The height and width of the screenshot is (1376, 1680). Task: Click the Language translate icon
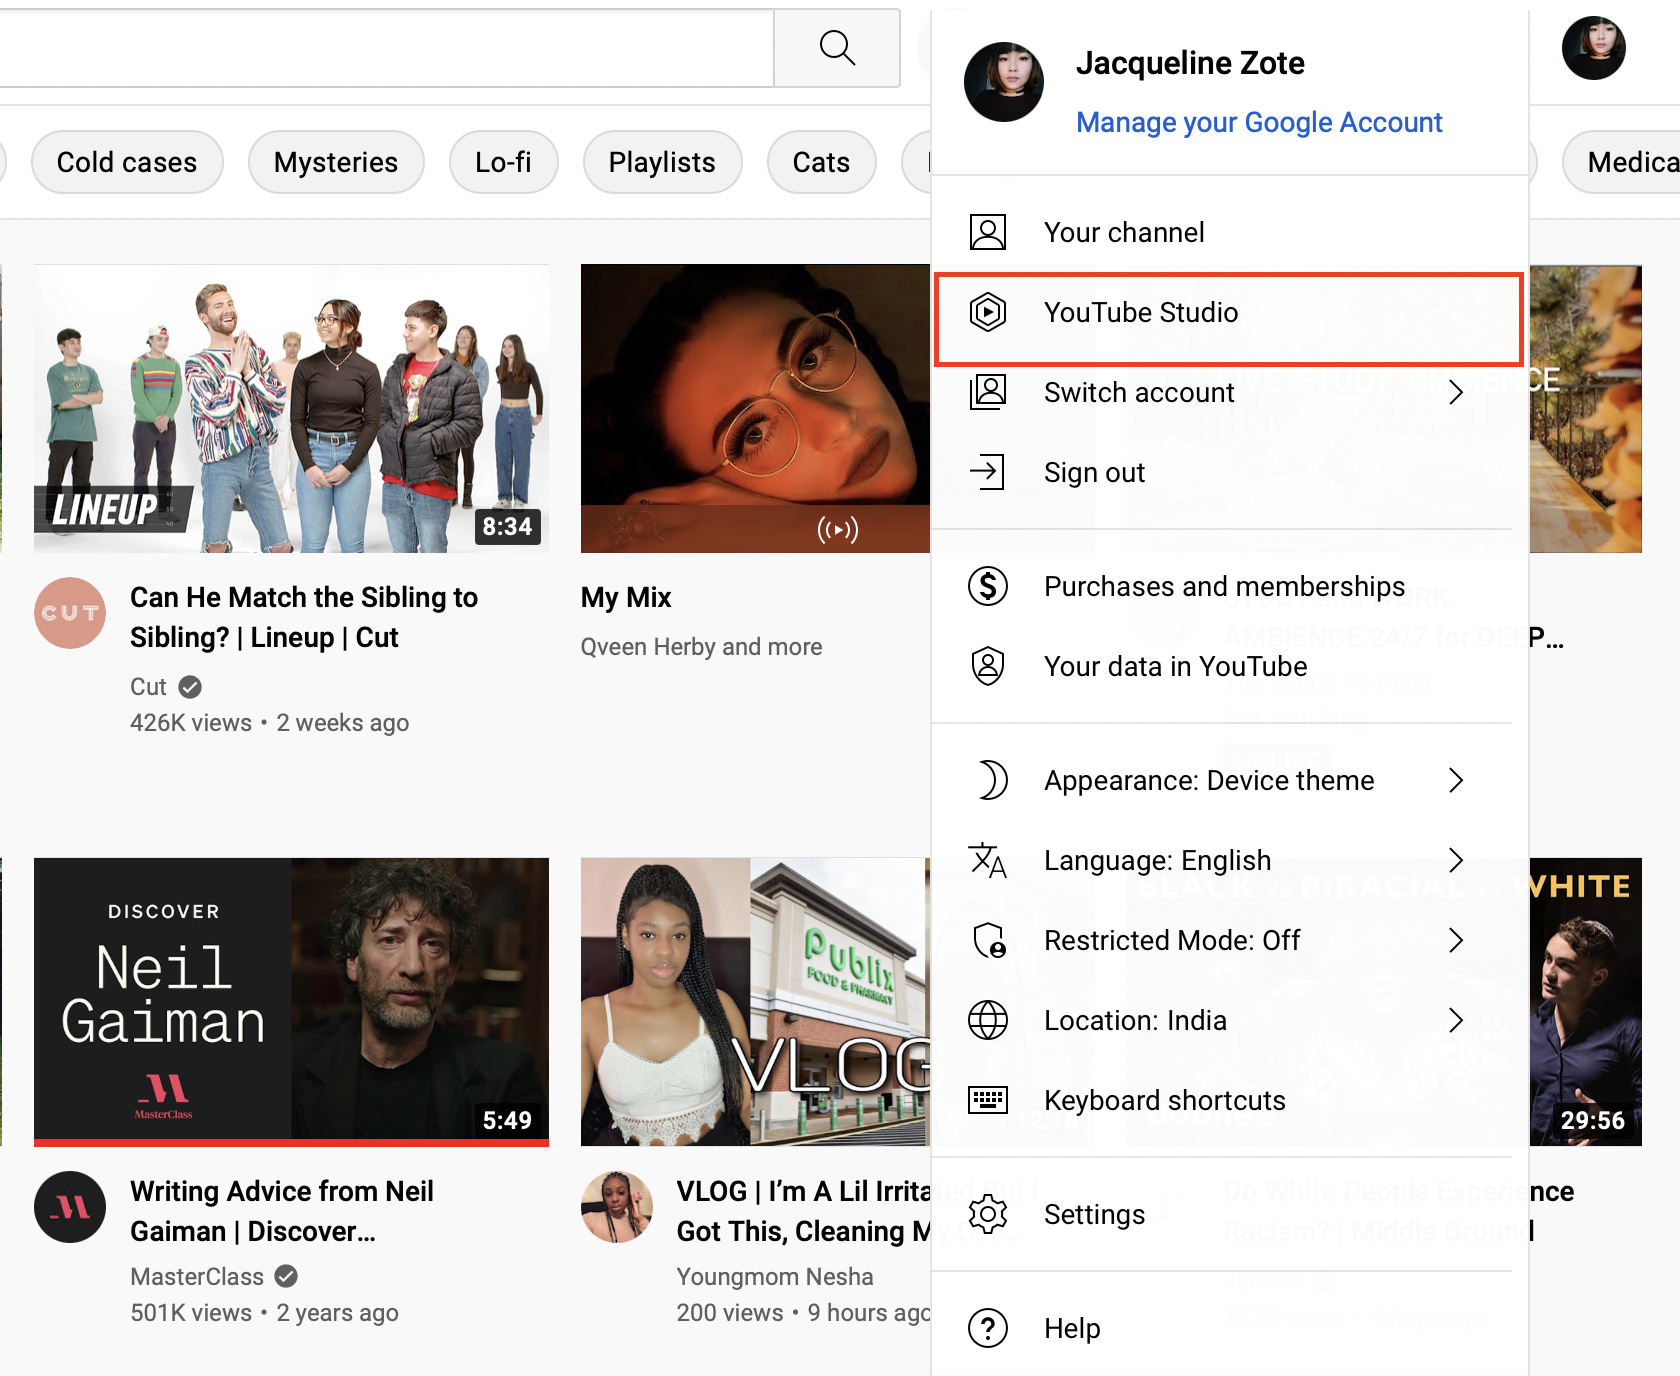point(988,860)
